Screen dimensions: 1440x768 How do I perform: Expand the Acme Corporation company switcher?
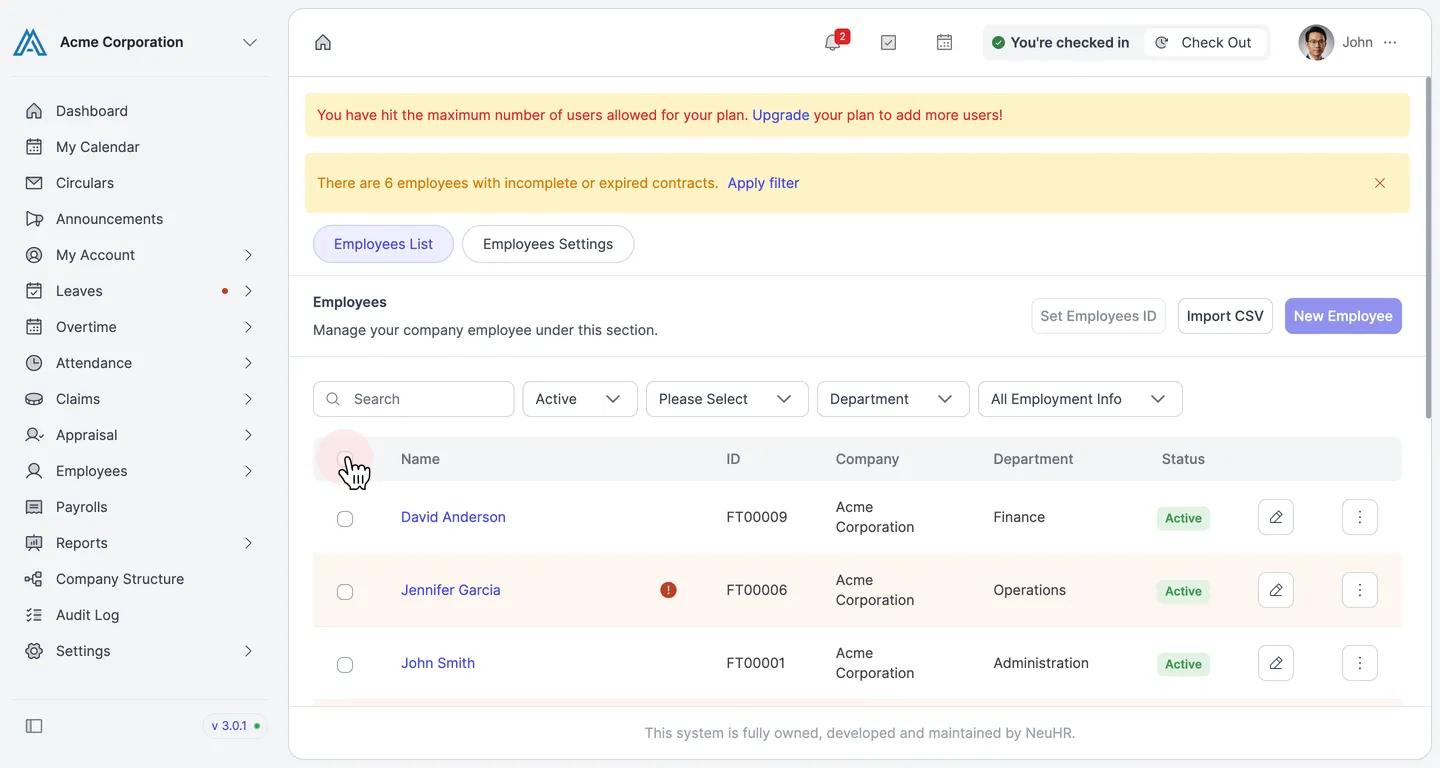click(x=250, y=42)
